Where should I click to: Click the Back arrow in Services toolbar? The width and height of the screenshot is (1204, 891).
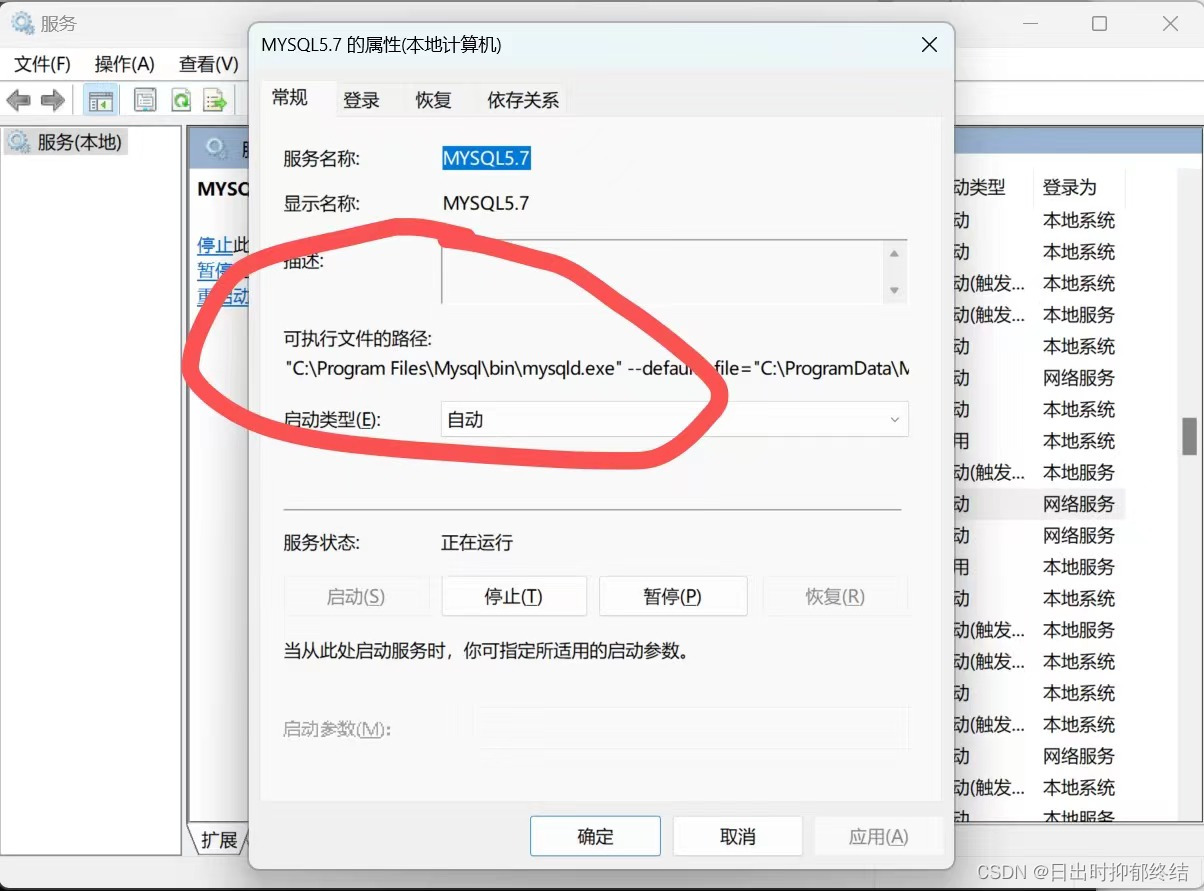(x=19, y=100)
